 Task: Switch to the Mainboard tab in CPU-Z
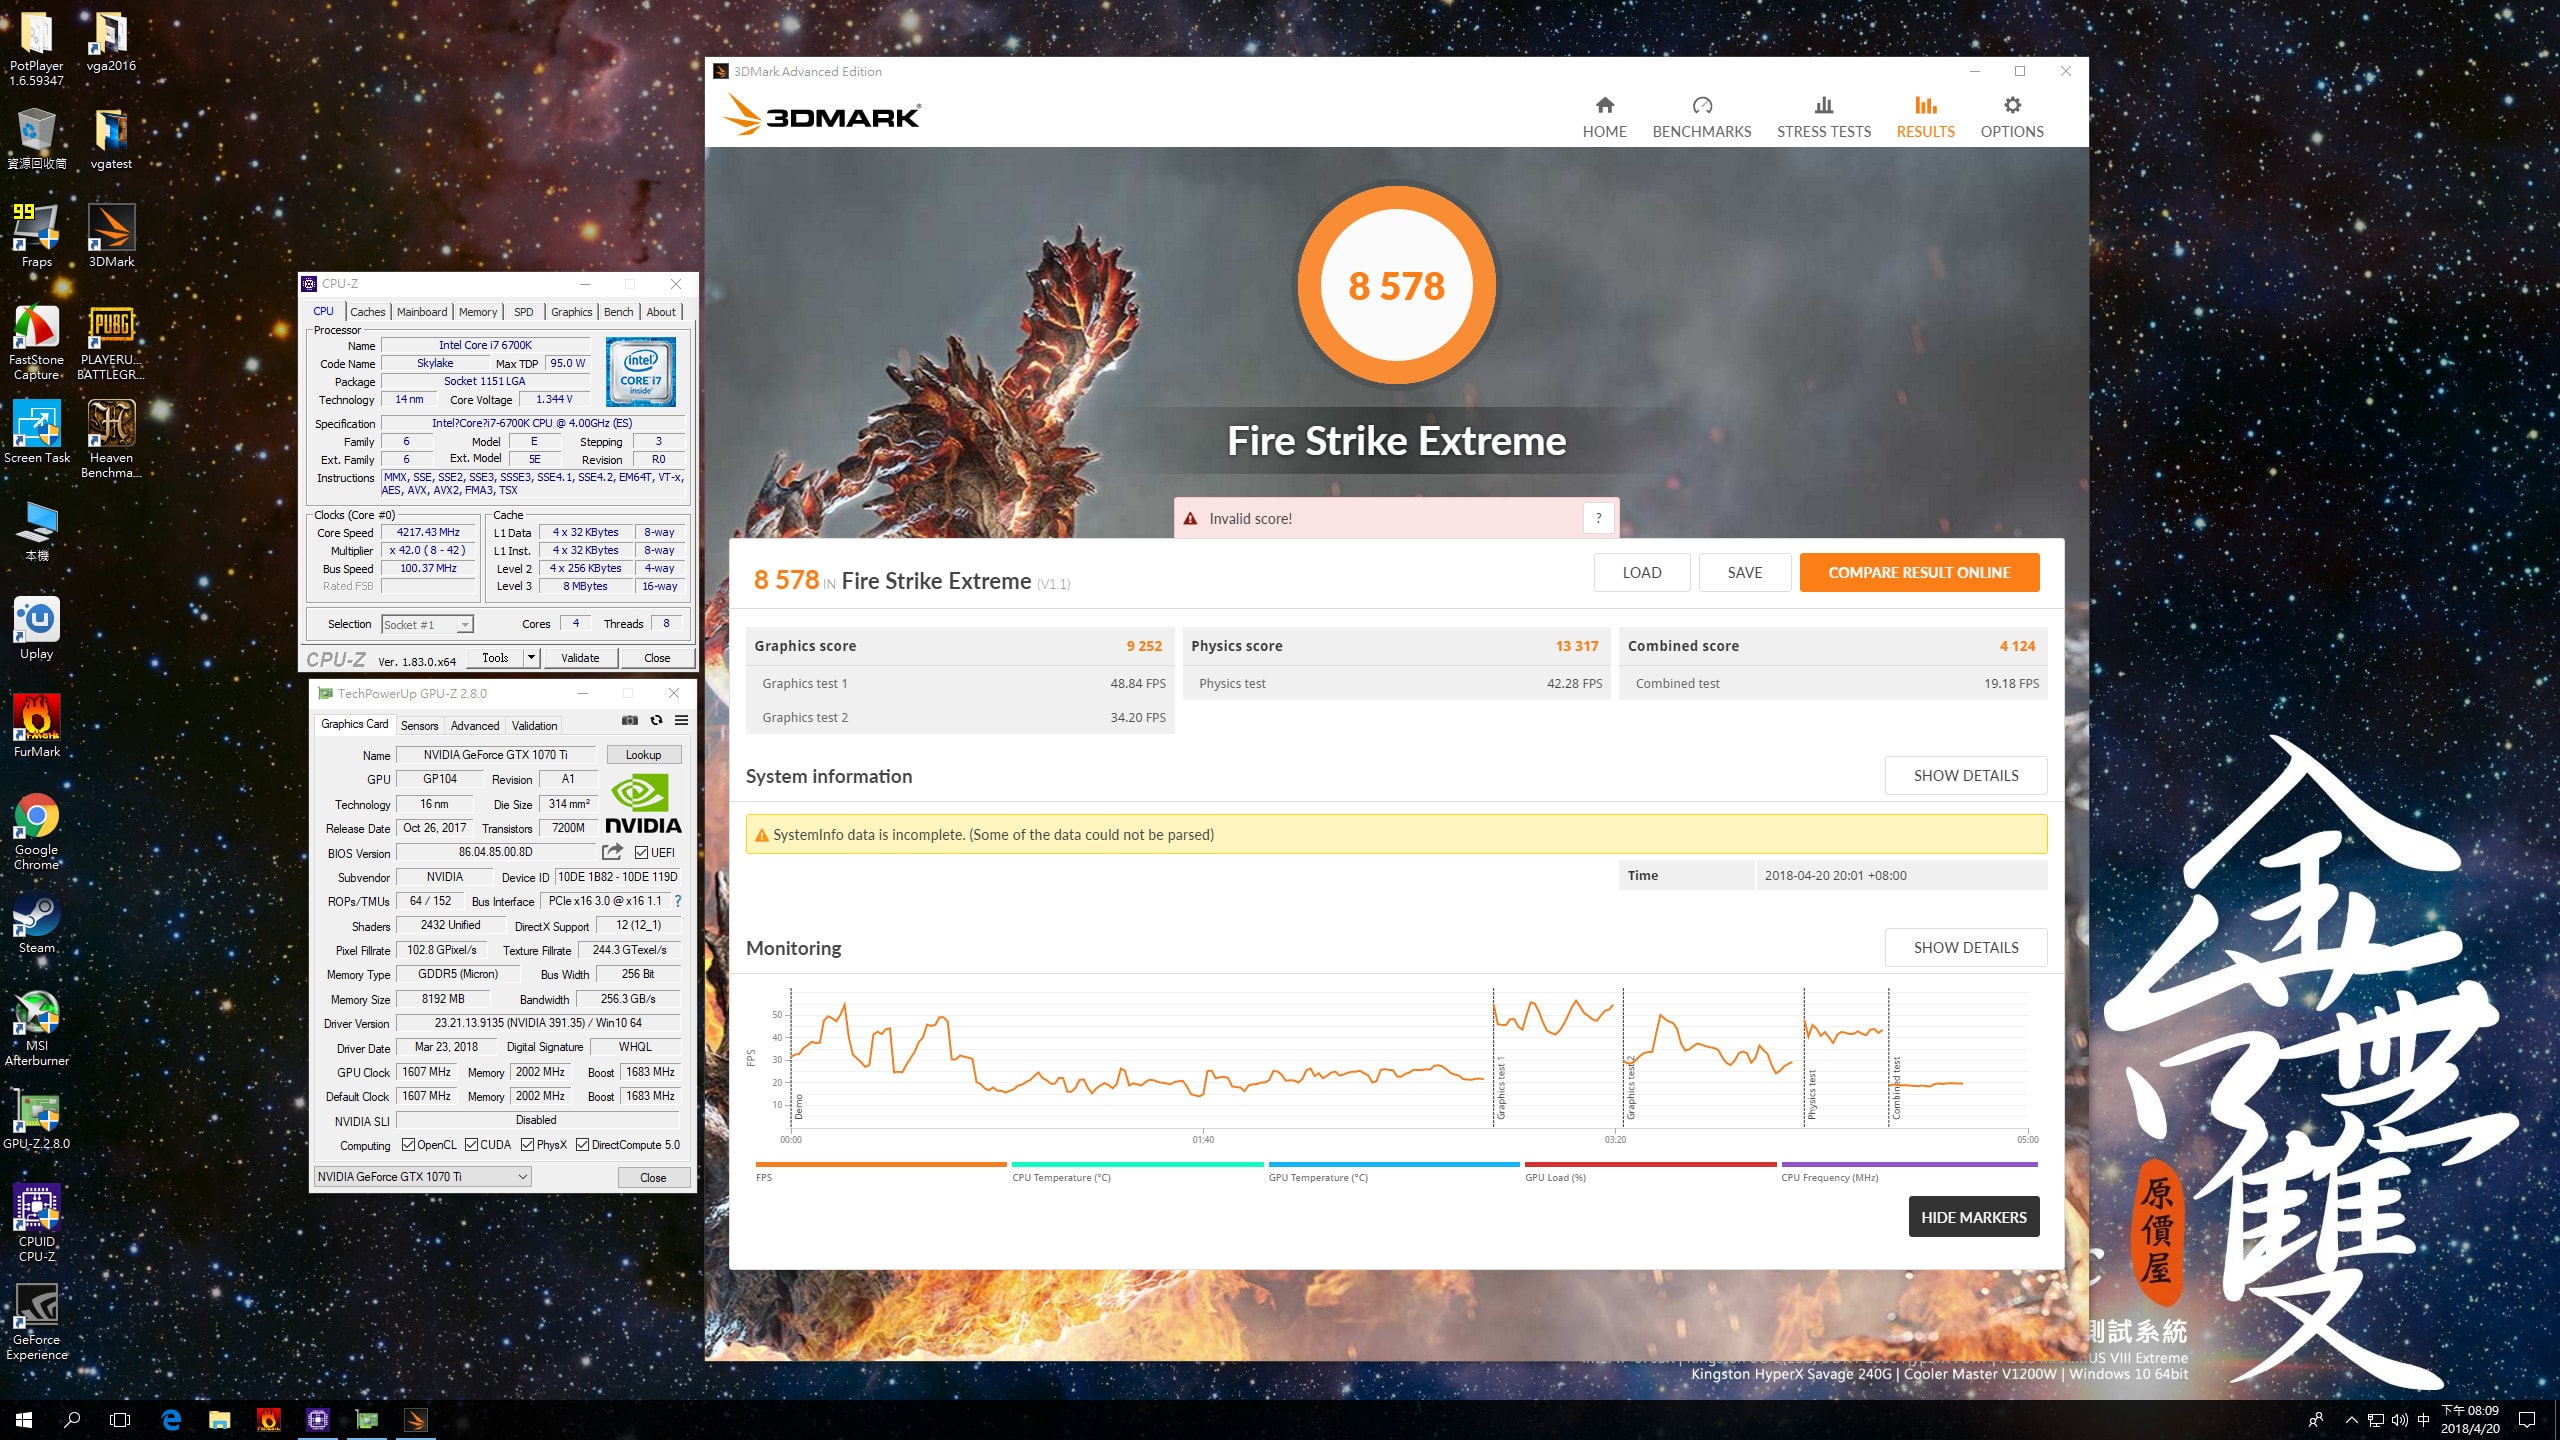pos(422,312)
